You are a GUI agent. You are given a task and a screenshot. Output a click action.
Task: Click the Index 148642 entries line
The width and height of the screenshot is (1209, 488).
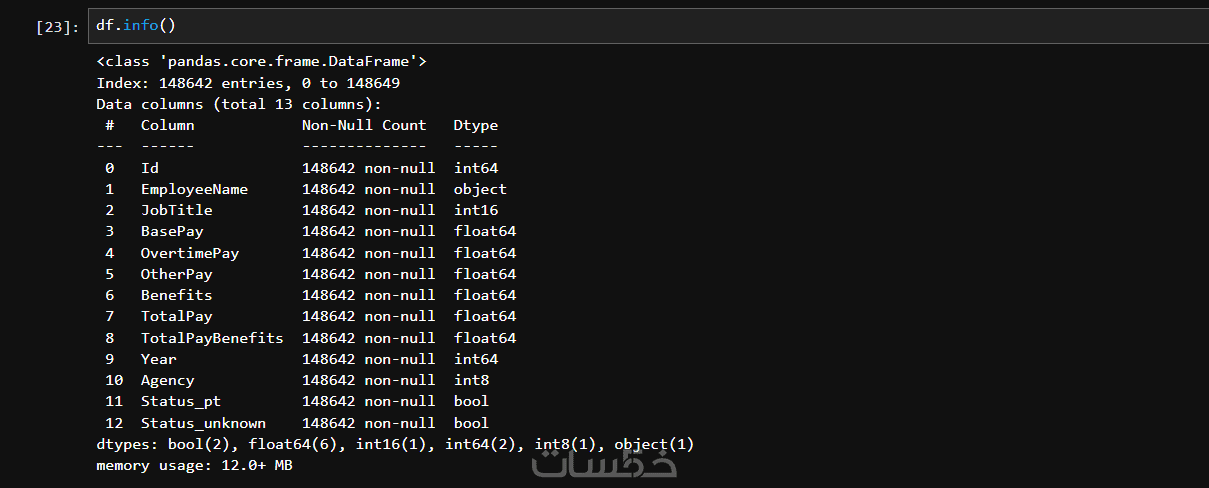click(248, 83)
